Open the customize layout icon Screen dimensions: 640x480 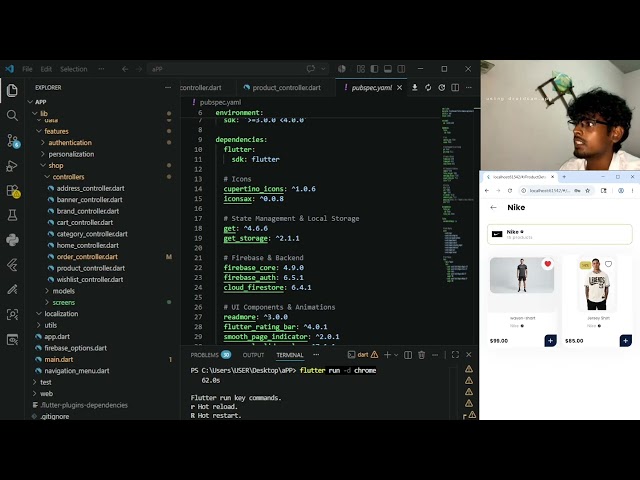click(x=361, y=69)
